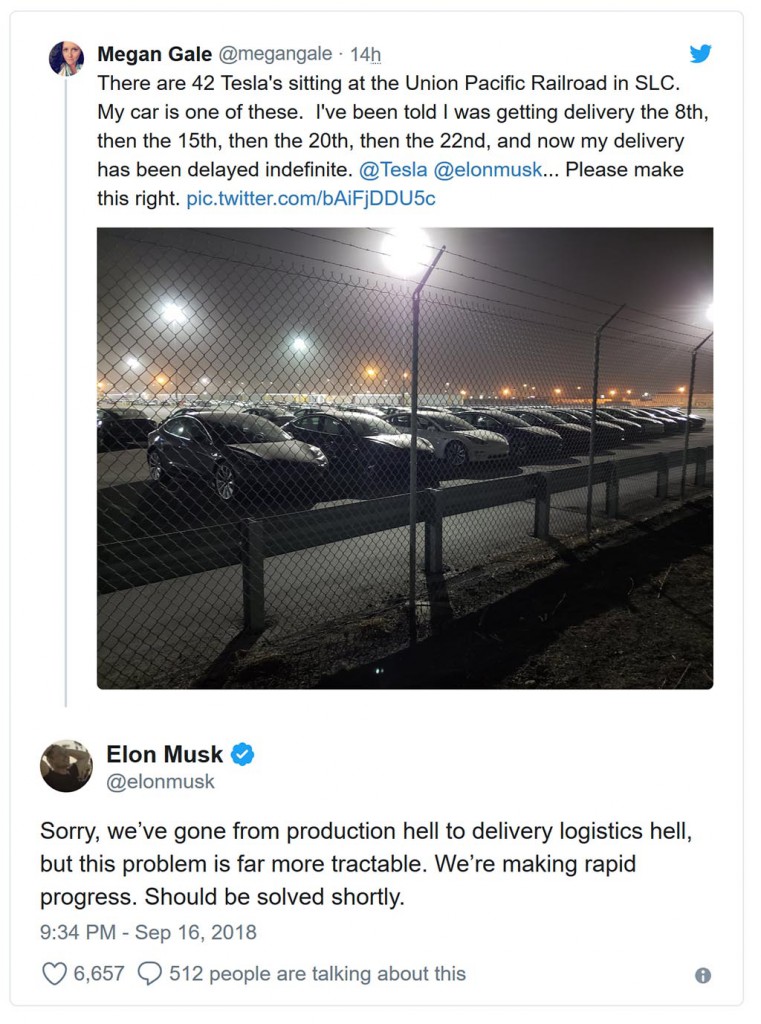Click the reply speech bubble icon
Image resolution: width=761 pixels, height=1024 pixels.
[x=150, y=973]
